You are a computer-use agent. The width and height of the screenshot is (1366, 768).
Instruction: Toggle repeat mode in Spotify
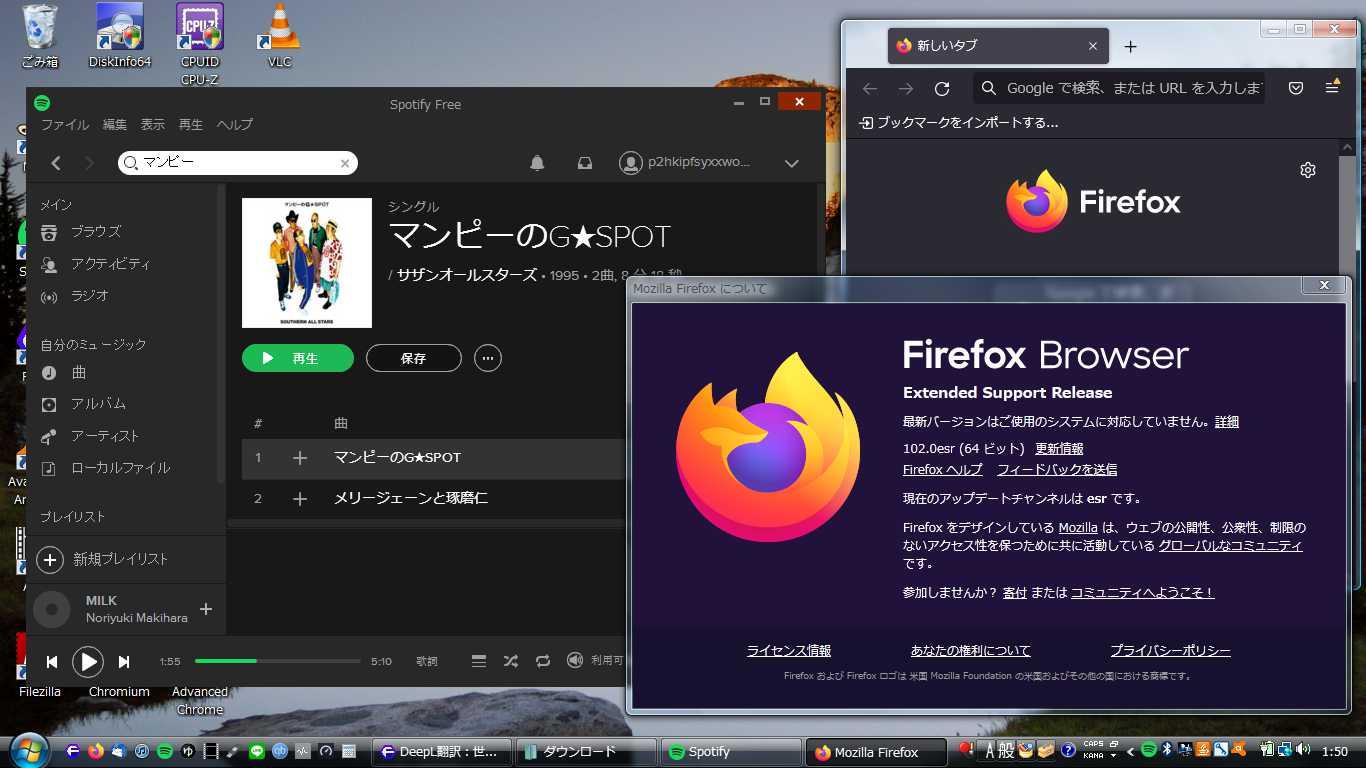[543, 661]
